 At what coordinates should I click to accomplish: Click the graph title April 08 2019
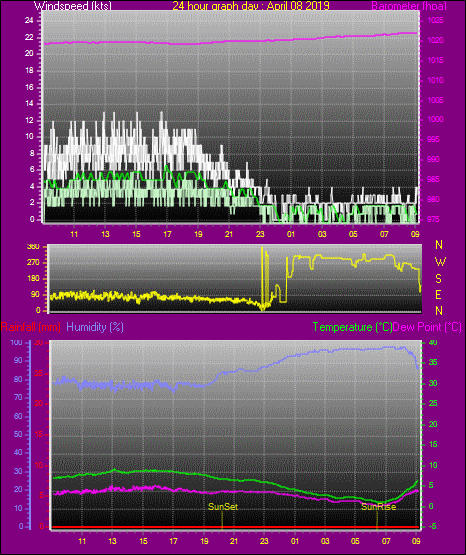point(298,6)
